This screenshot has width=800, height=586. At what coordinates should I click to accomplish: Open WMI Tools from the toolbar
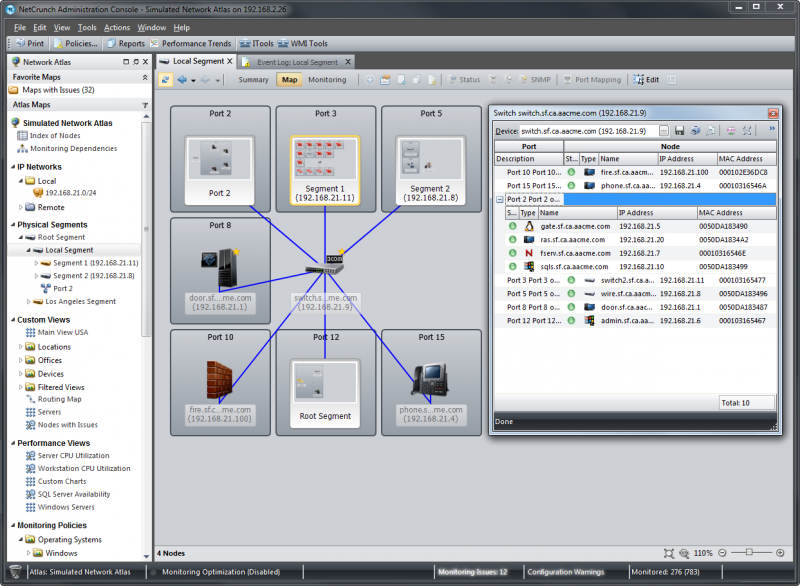pos(303,43)
